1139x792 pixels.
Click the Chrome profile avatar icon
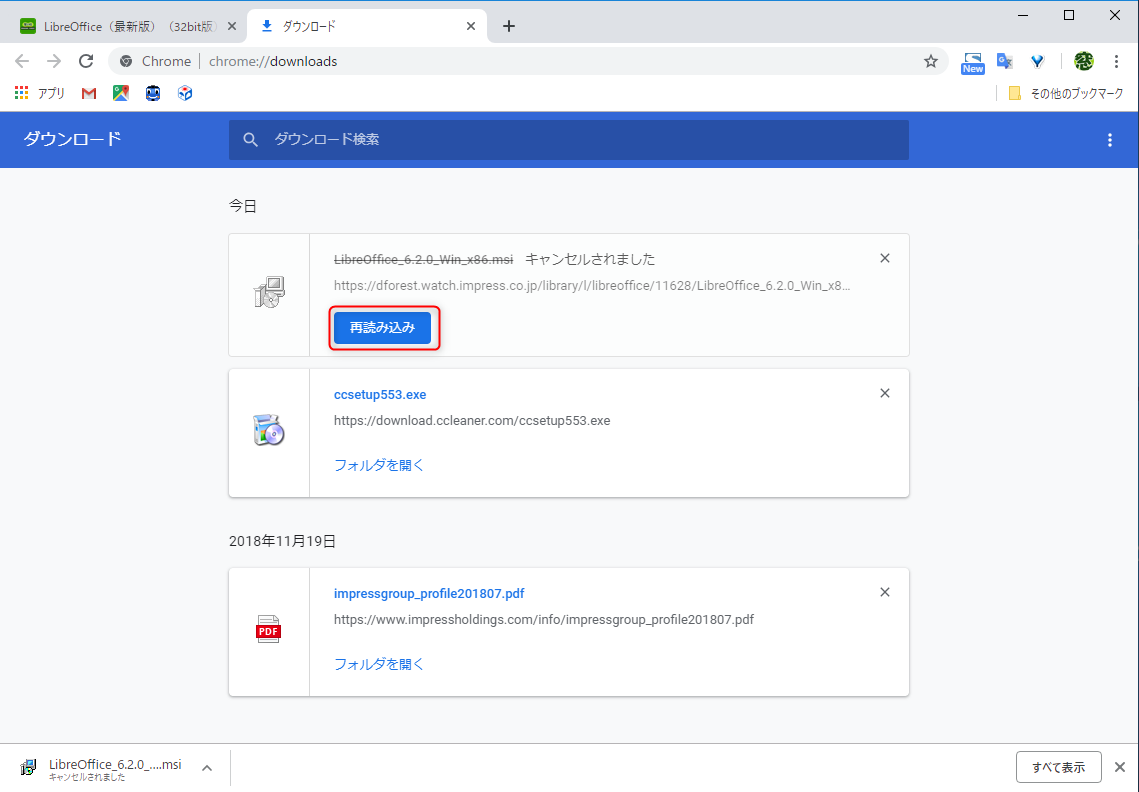[x=1083, y=61]
